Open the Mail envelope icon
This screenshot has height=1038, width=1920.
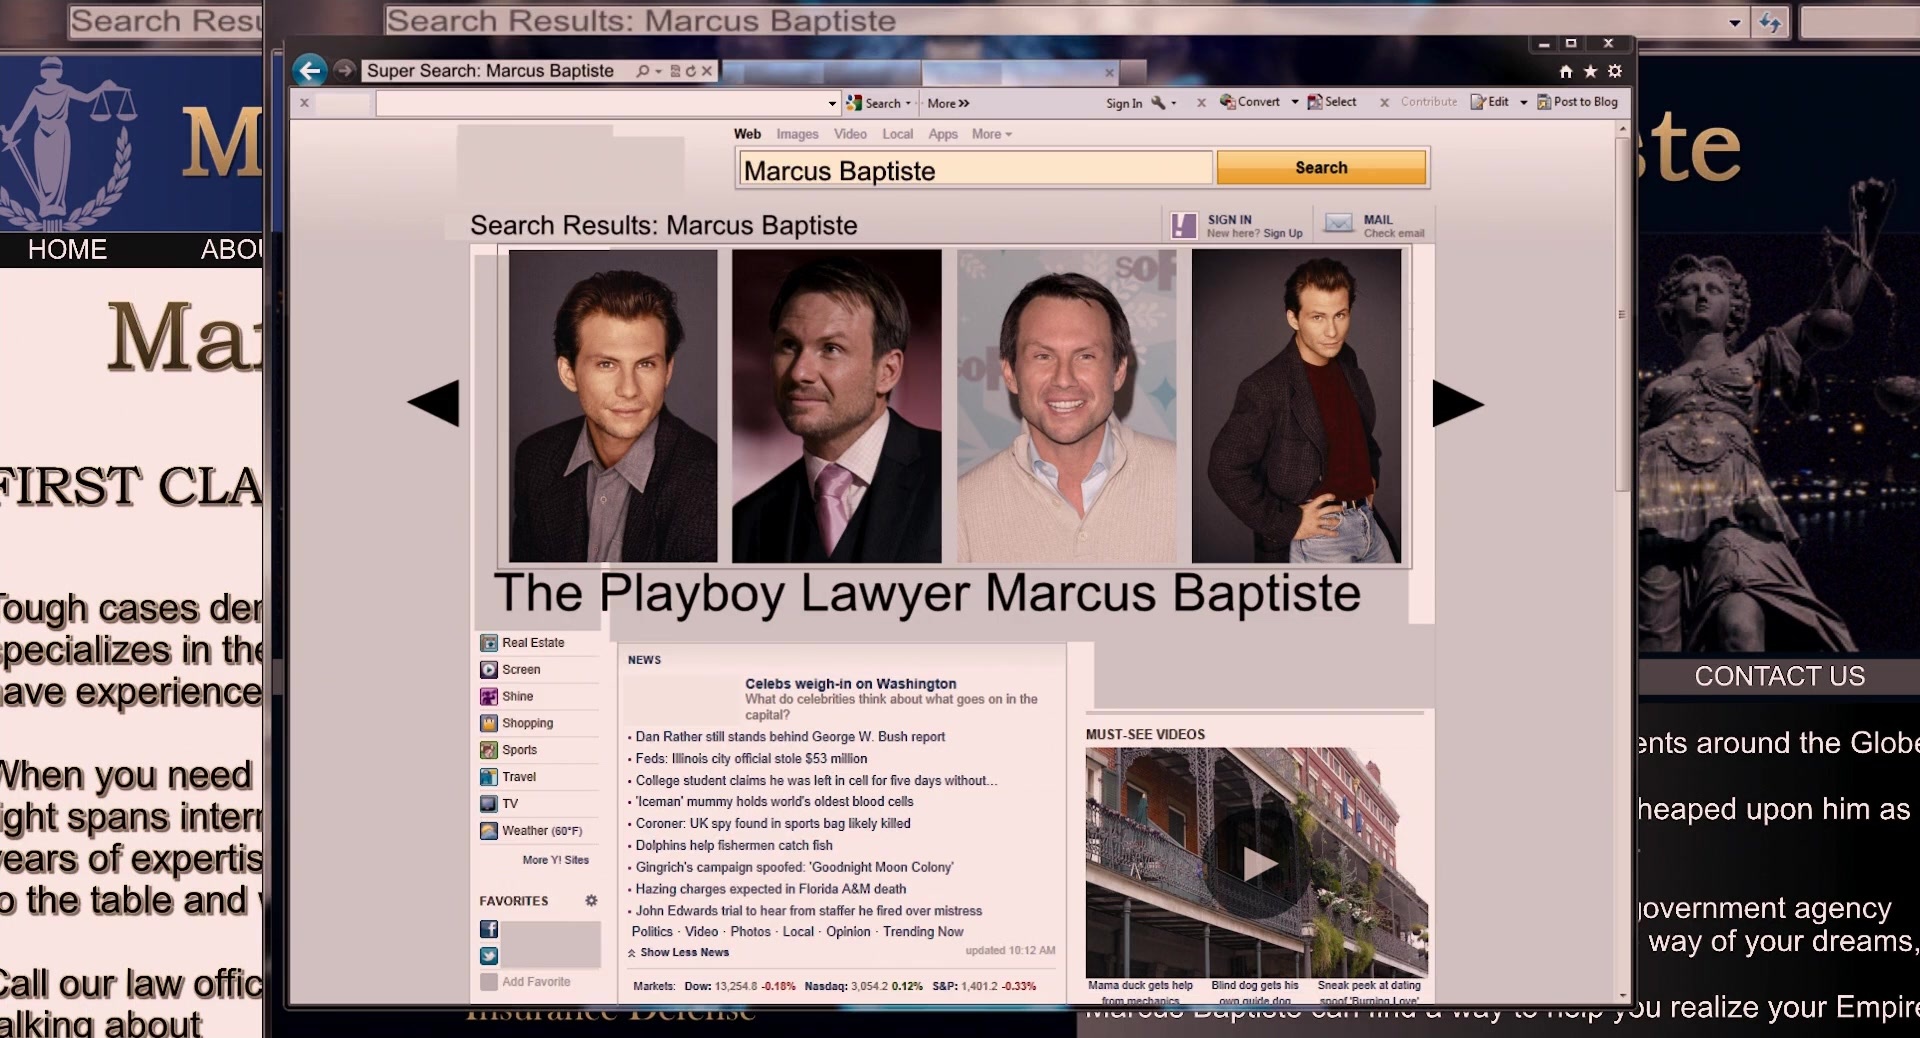tap(1339, 224)
